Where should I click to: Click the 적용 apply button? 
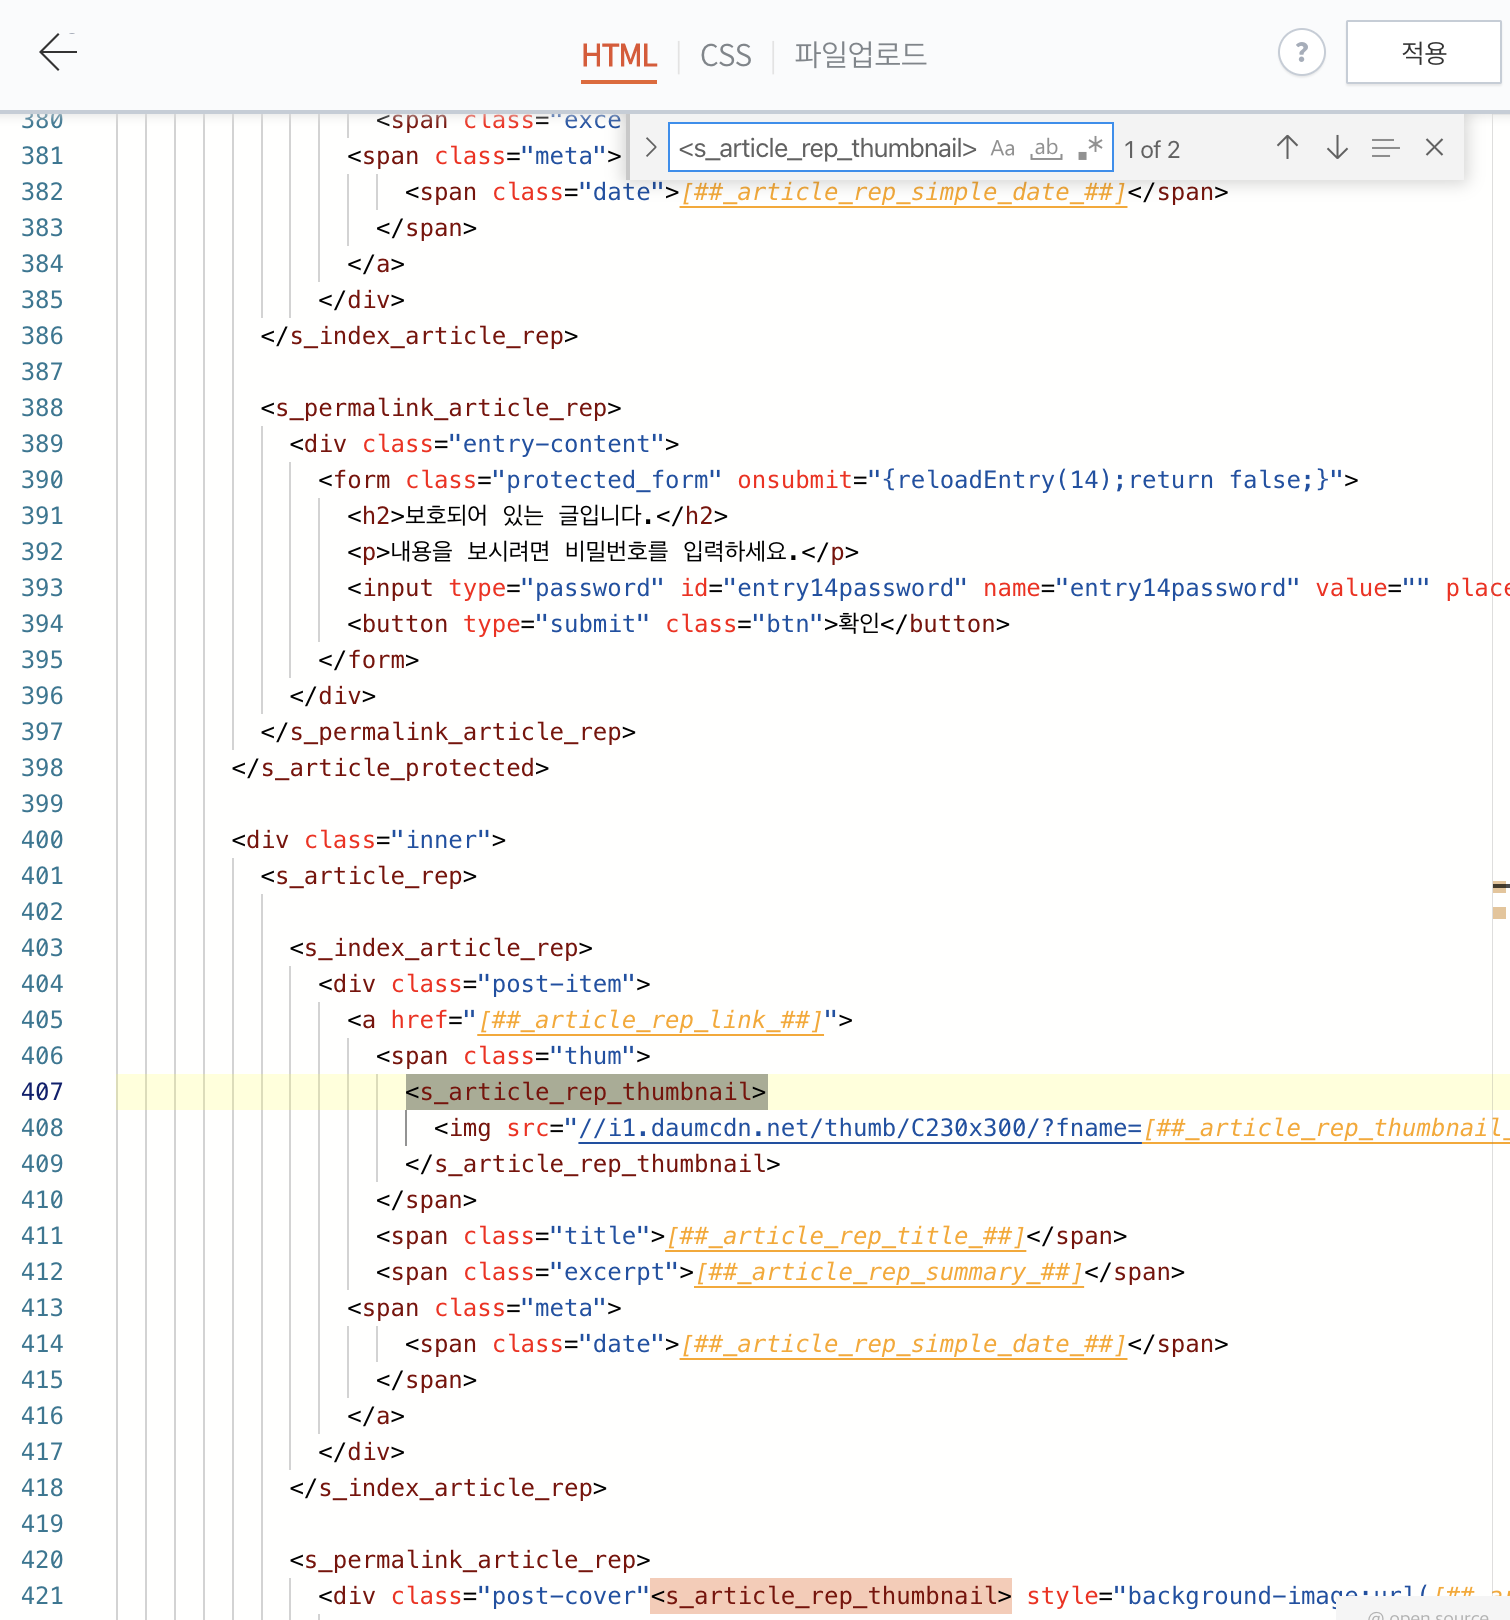click(1423, 52)
